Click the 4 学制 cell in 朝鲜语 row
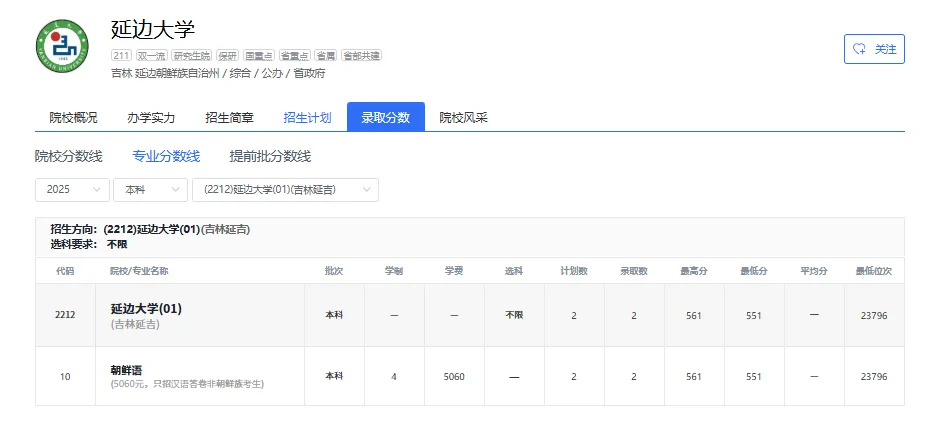 point(394,377)
